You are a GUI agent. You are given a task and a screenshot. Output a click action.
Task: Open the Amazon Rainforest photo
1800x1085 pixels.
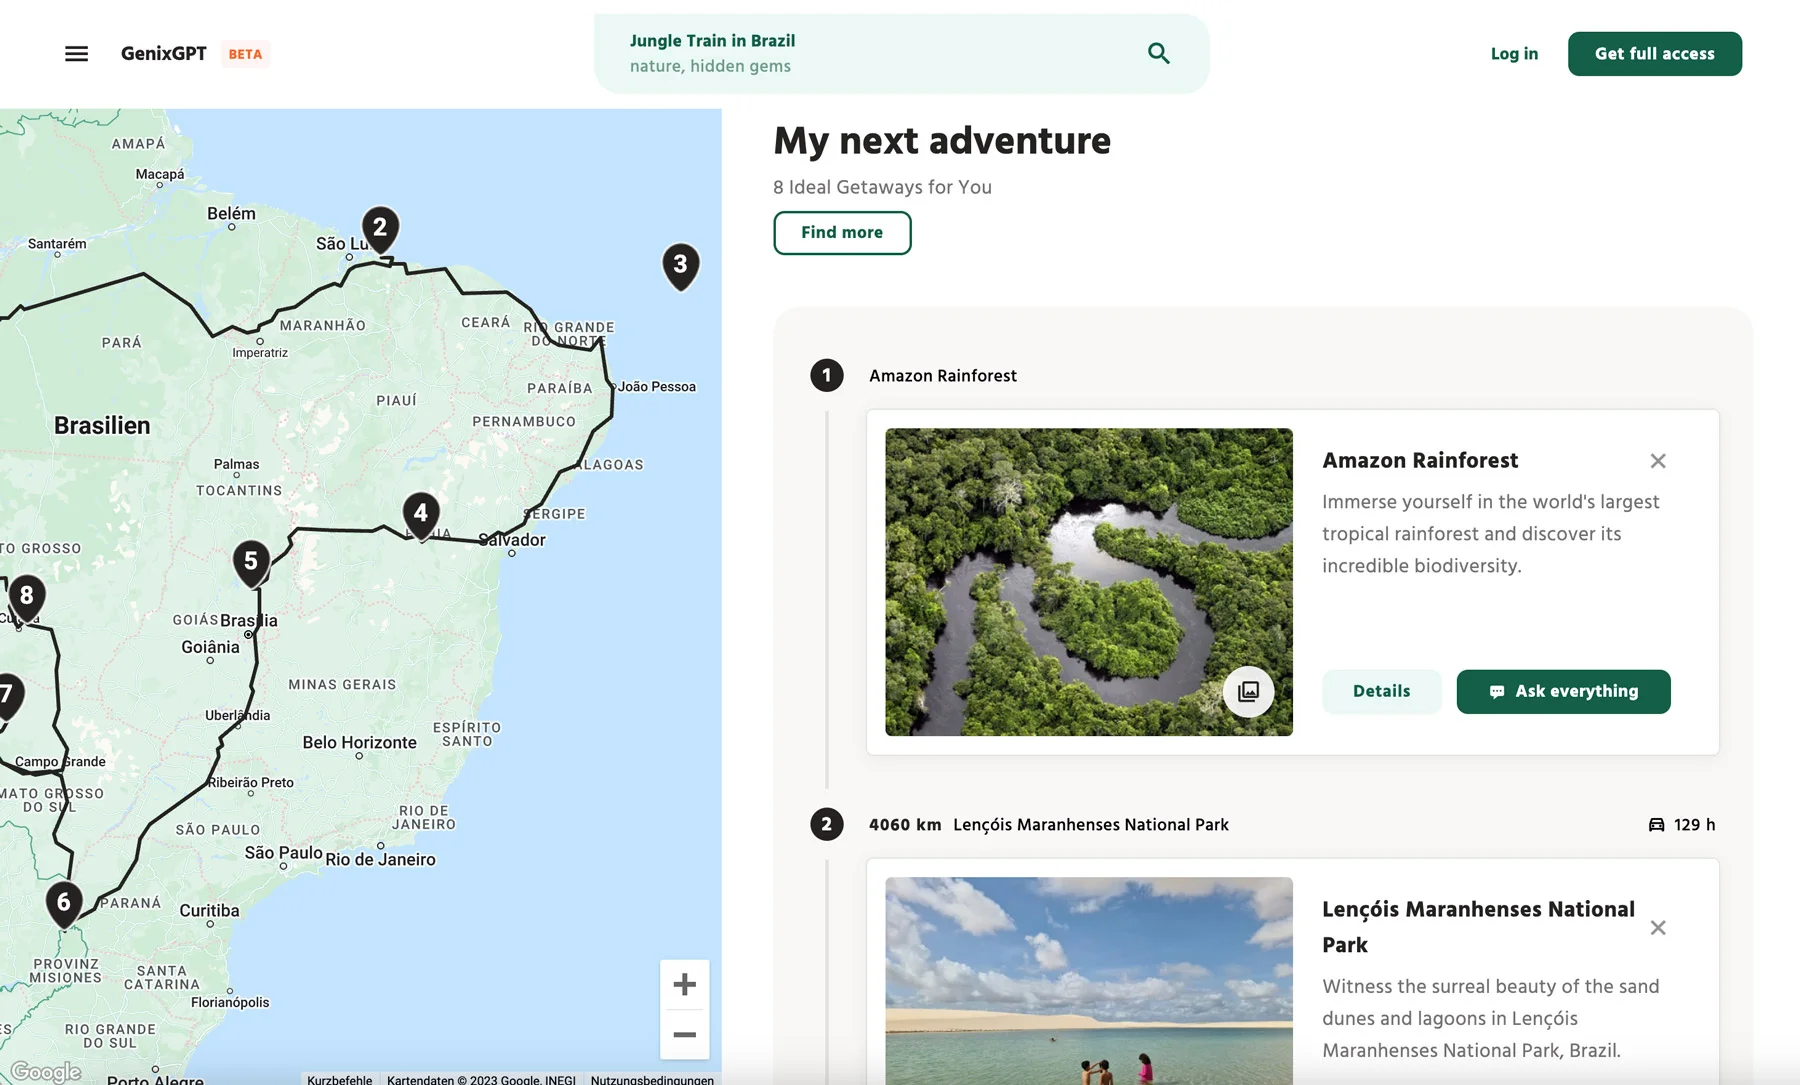(x=1089, y=582)
